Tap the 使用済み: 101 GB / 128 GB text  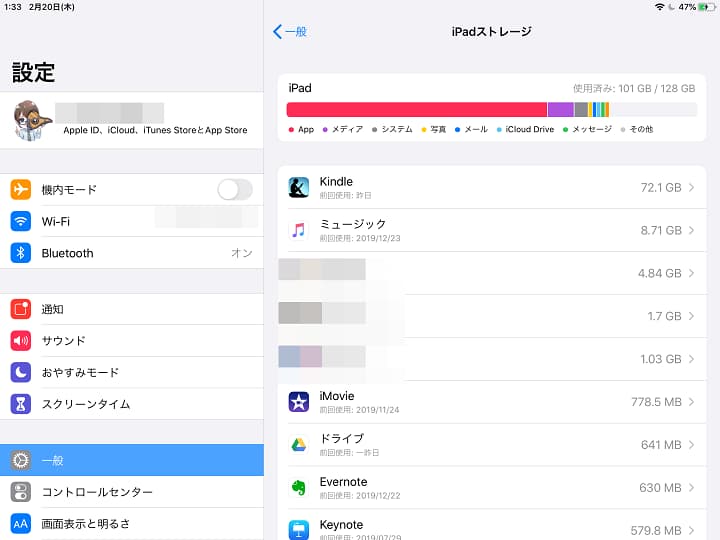634,88
